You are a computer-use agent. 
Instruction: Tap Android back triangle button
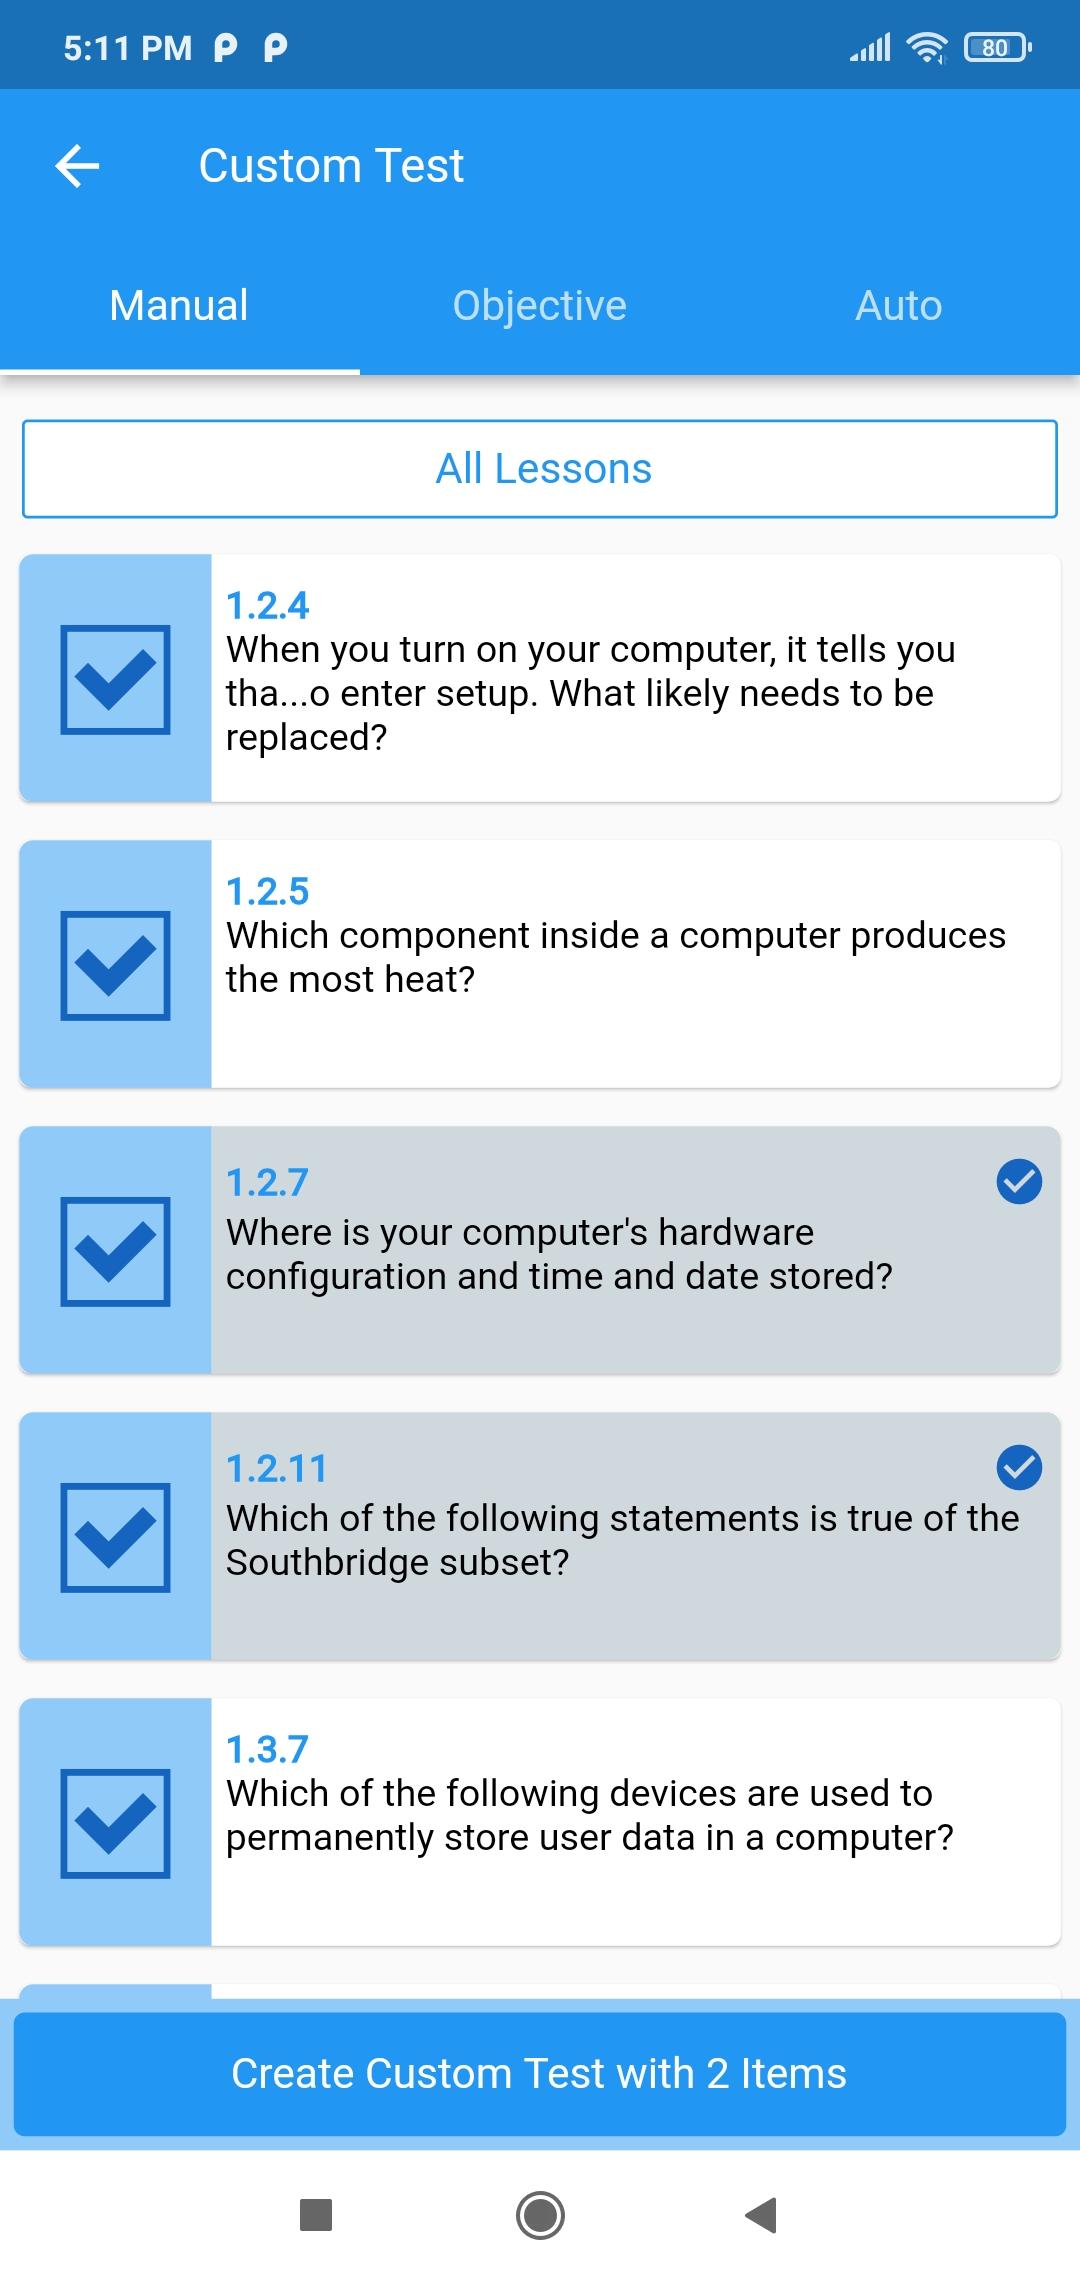pos(761,2215)
